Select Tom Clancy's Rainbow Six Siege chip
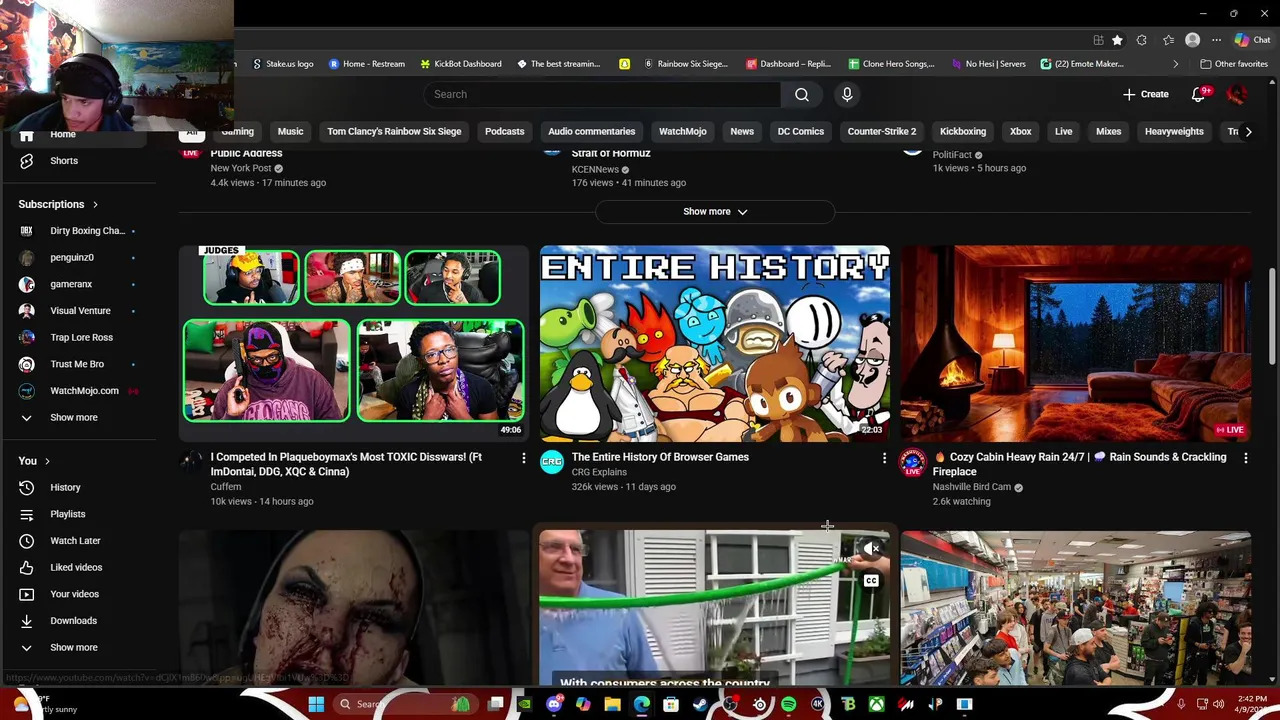 (x=394, y=131)
